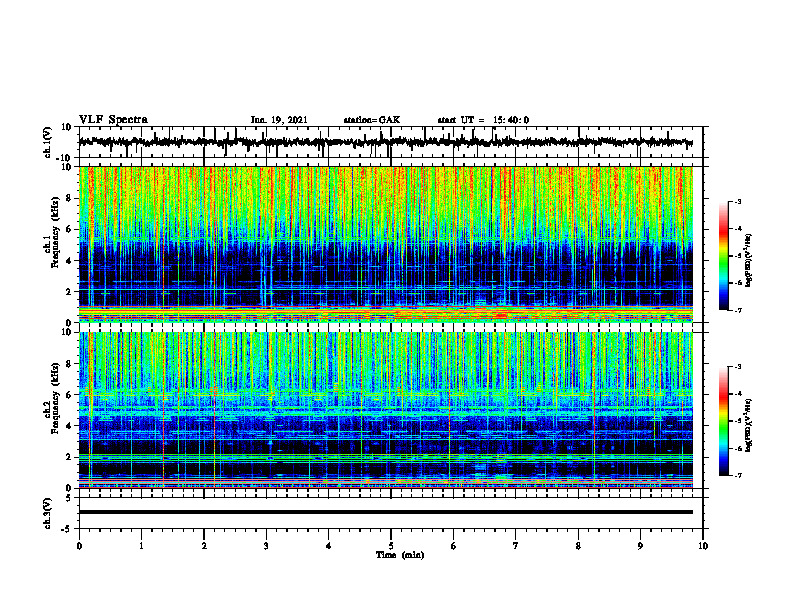Click the ch.2 spectrogram color scale bar

(723, 421)
